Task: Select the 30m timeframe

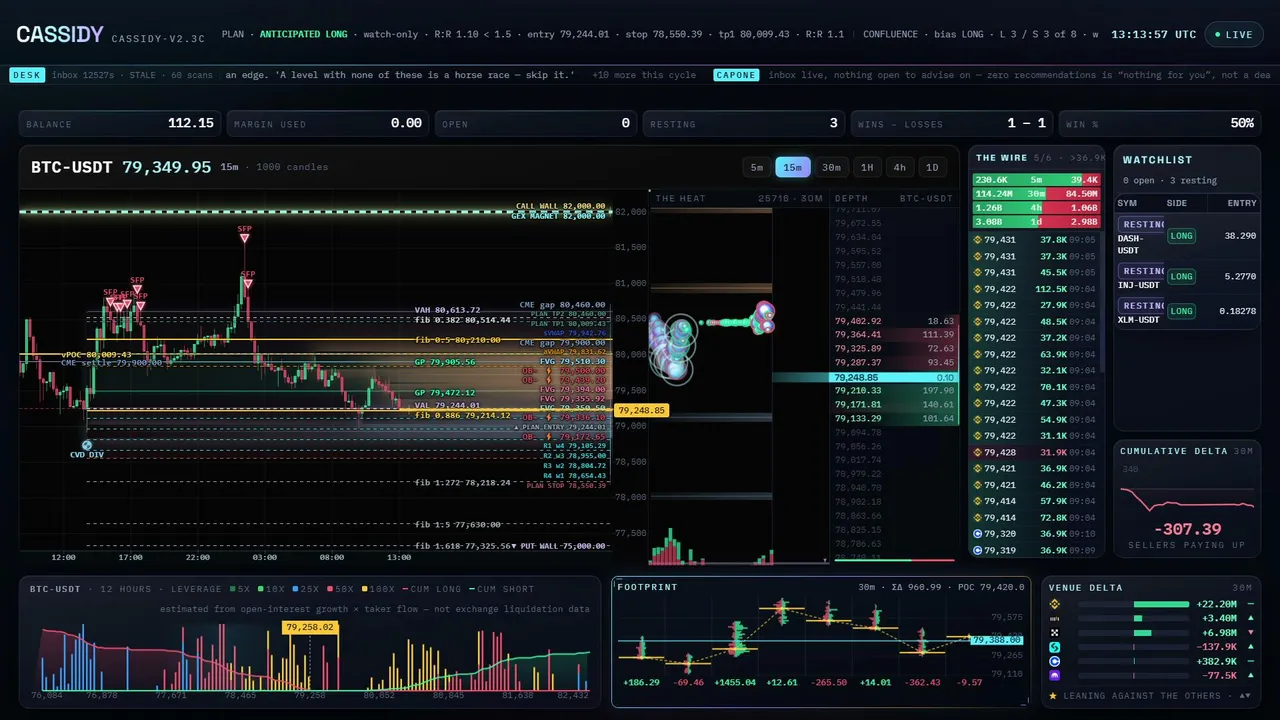Action: [x=831, y=167]
